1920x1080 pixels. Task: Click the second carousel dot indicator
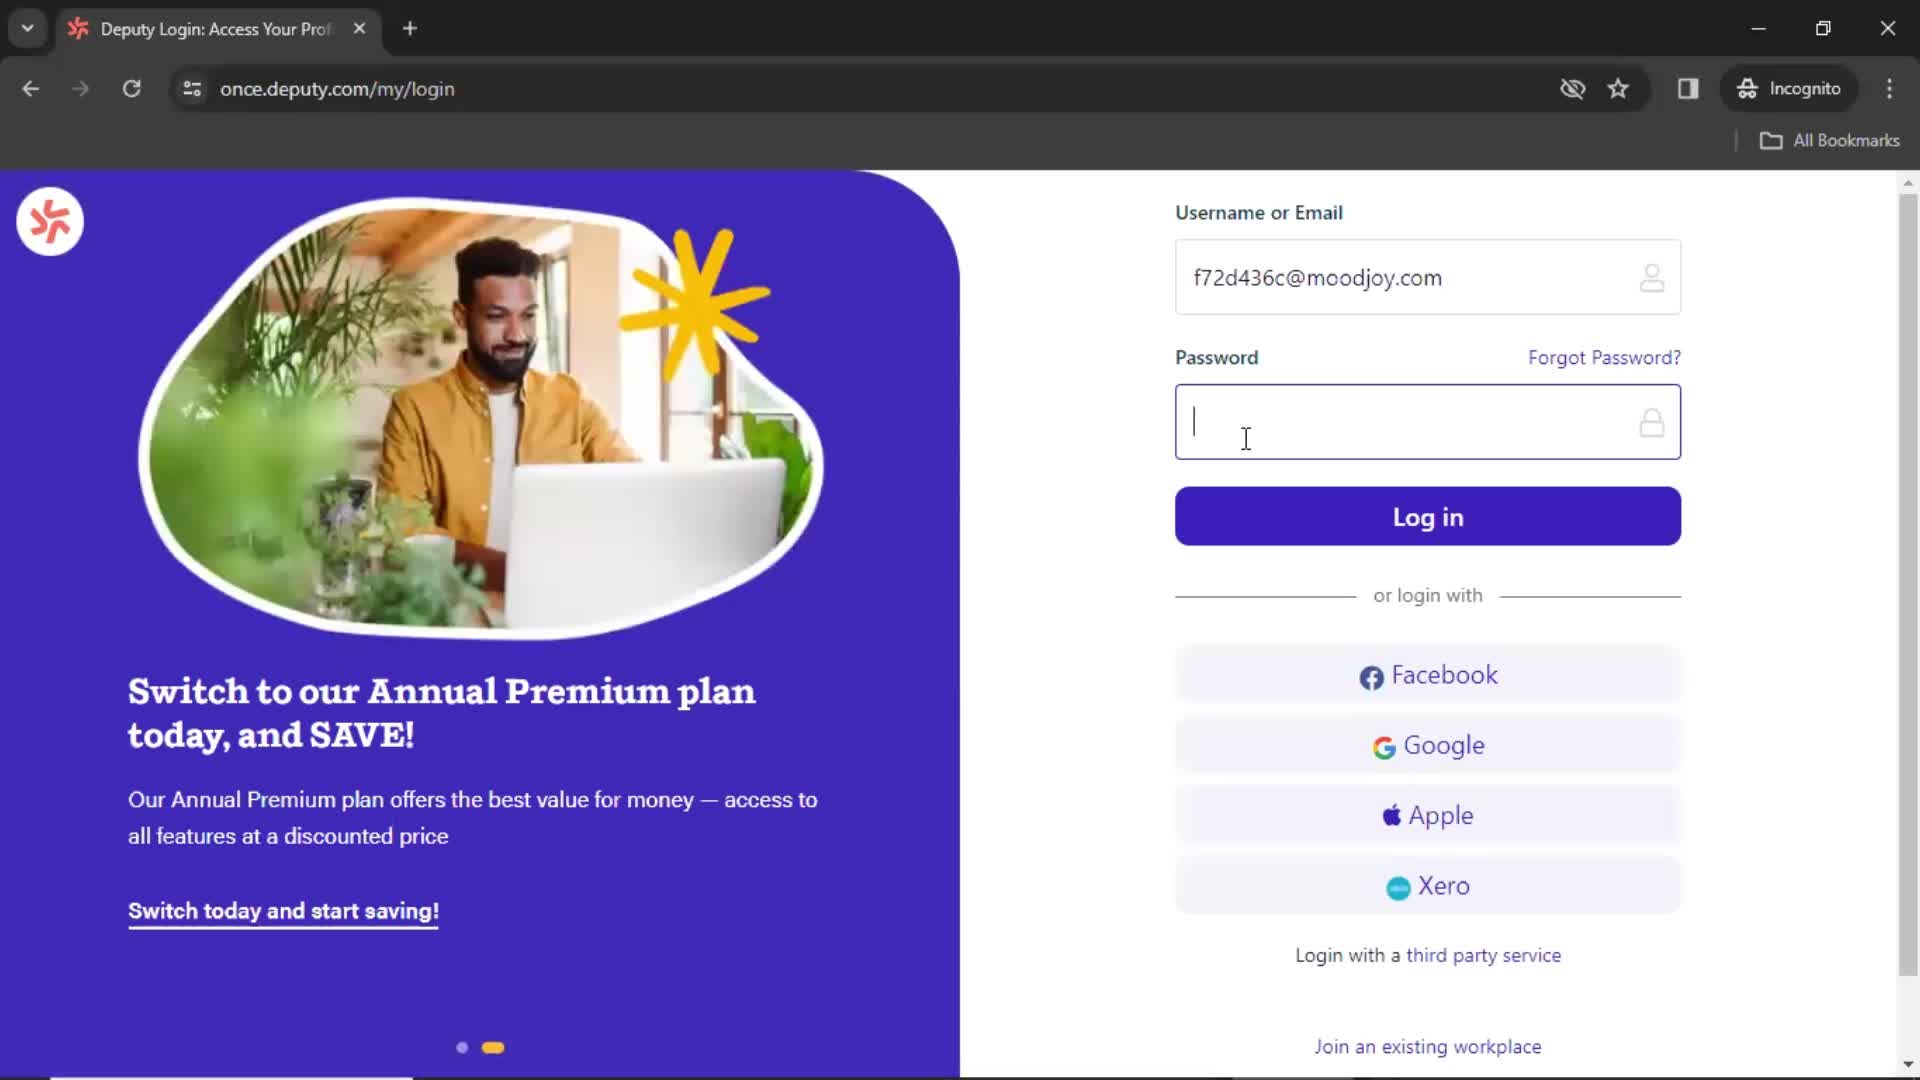pos(493,1047)
